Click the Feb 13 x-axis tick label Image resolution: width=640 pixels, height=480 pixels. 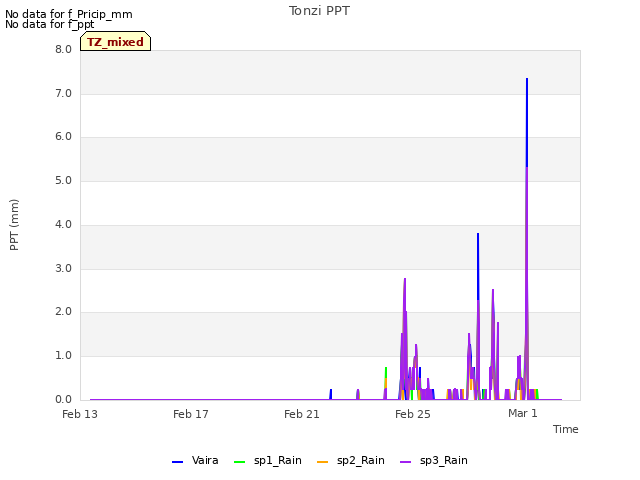tap(80, 414)
